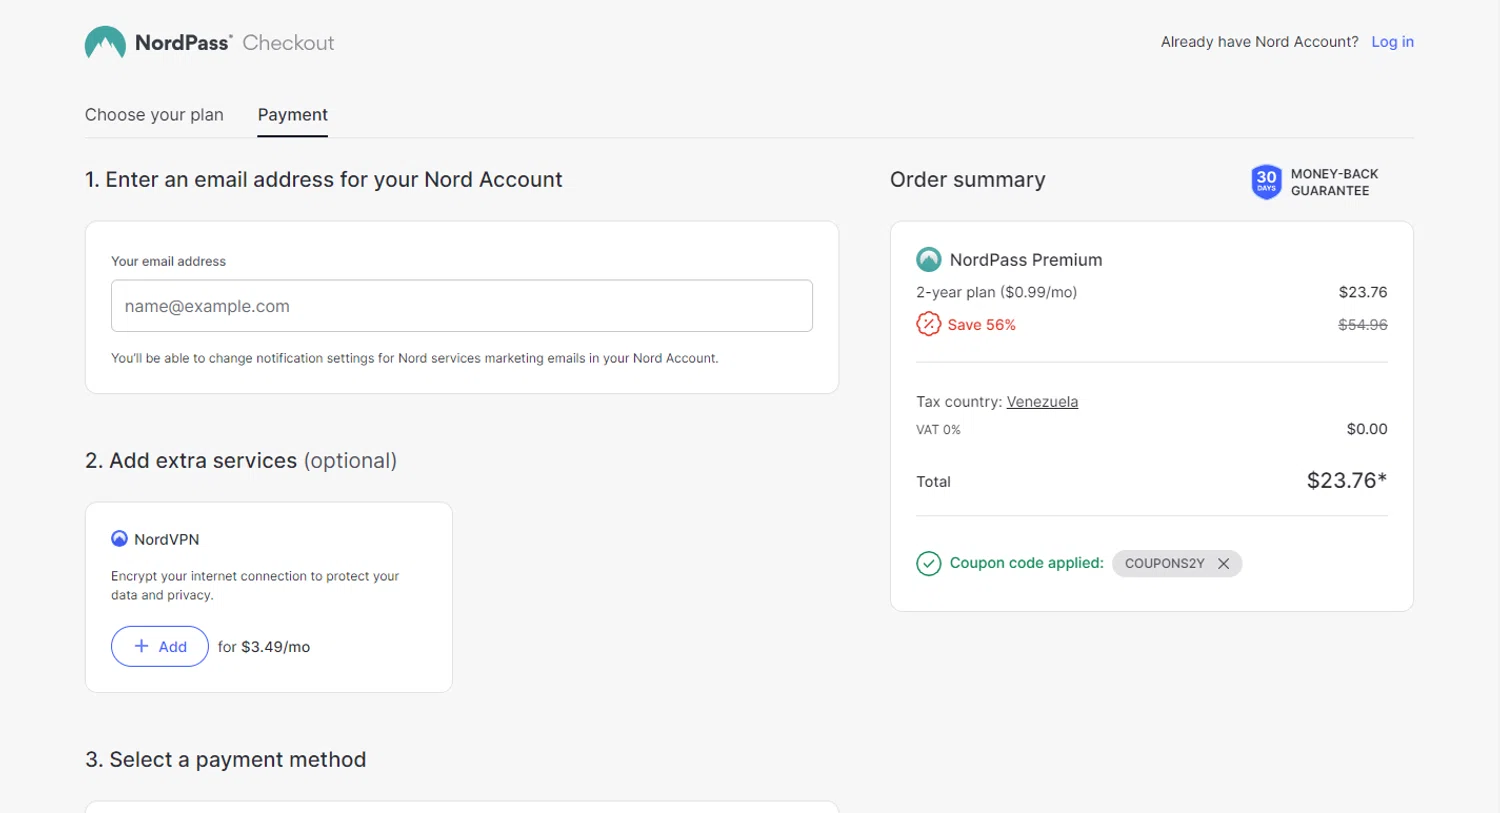Open the Choose your plan tab
Image resolution: width=1500 pixels, height=813 pixels.
[x=154, y=115]
